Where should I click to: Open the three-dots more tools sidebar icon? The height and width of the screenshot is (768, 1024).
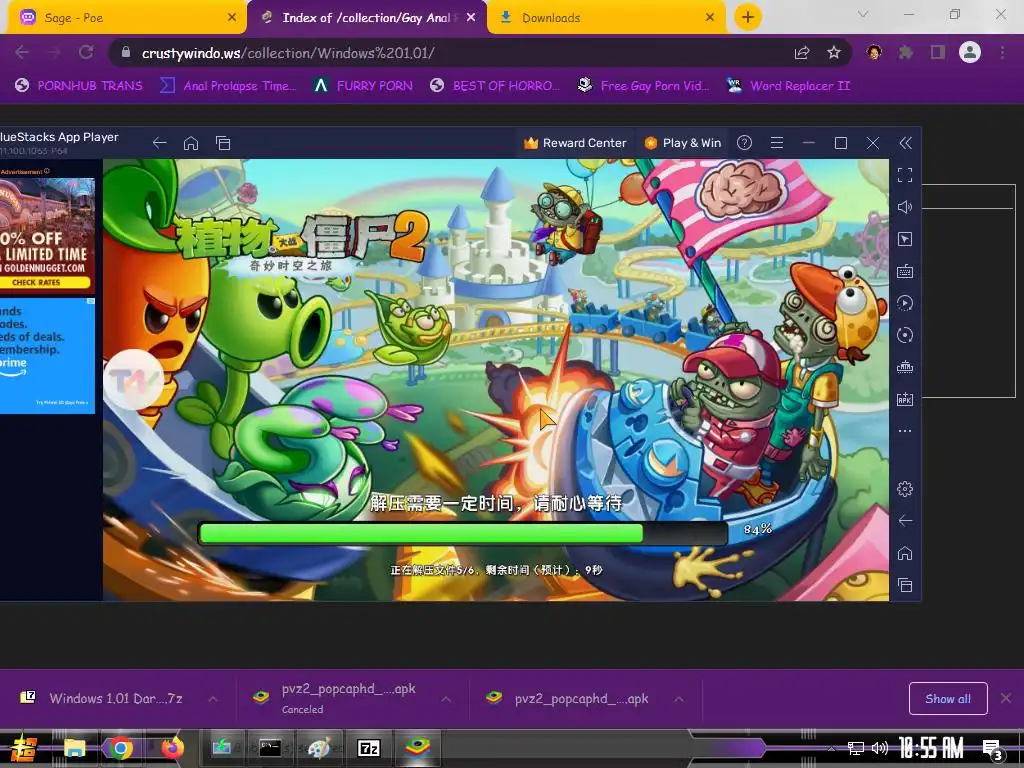click(904, 431)
